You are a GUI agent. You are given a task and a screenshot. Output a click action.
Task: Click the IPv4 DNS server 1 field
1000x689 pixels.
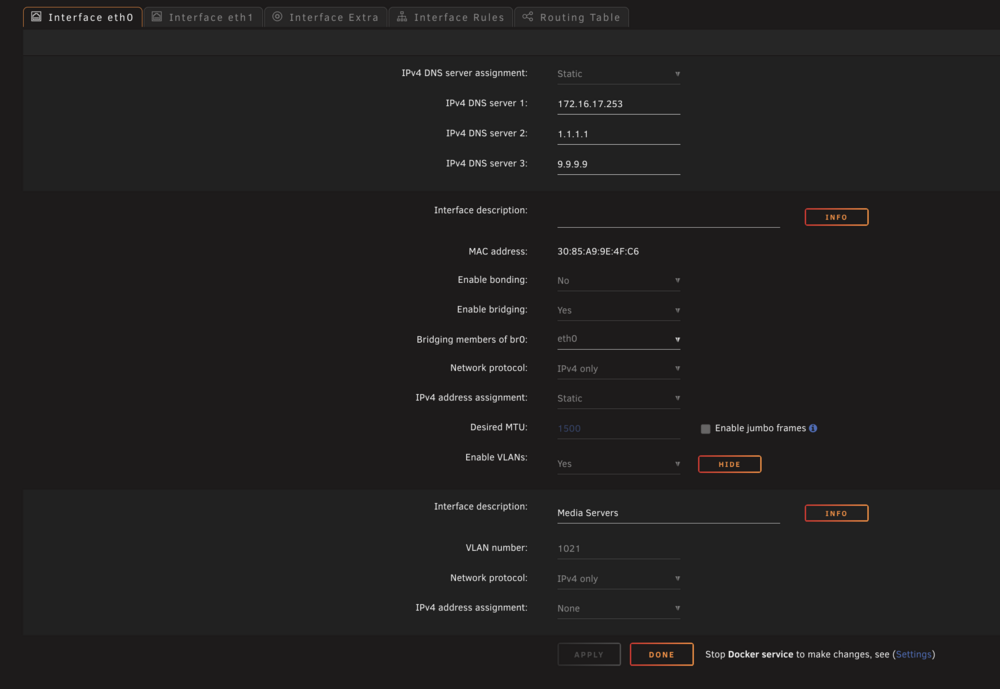click(619, 104)
